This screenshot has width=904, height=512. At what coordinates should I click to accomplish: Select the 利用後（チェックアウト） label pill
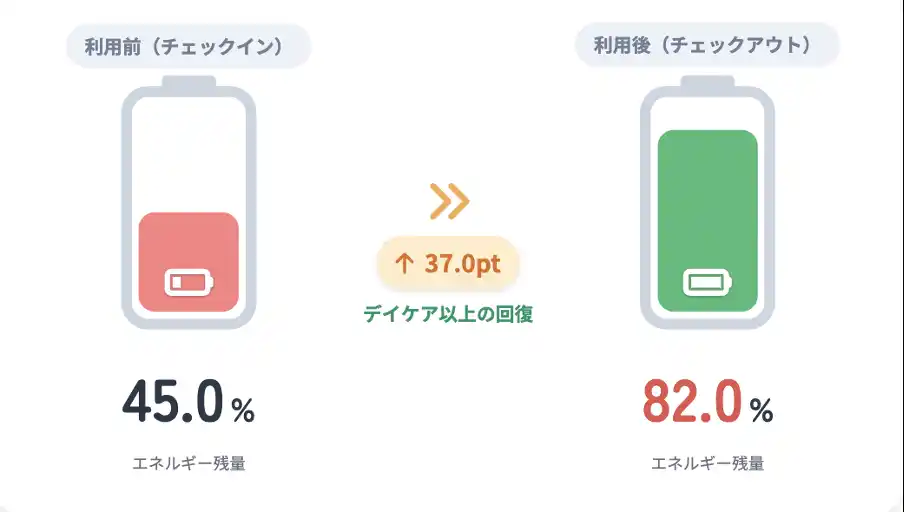(707, 45)
